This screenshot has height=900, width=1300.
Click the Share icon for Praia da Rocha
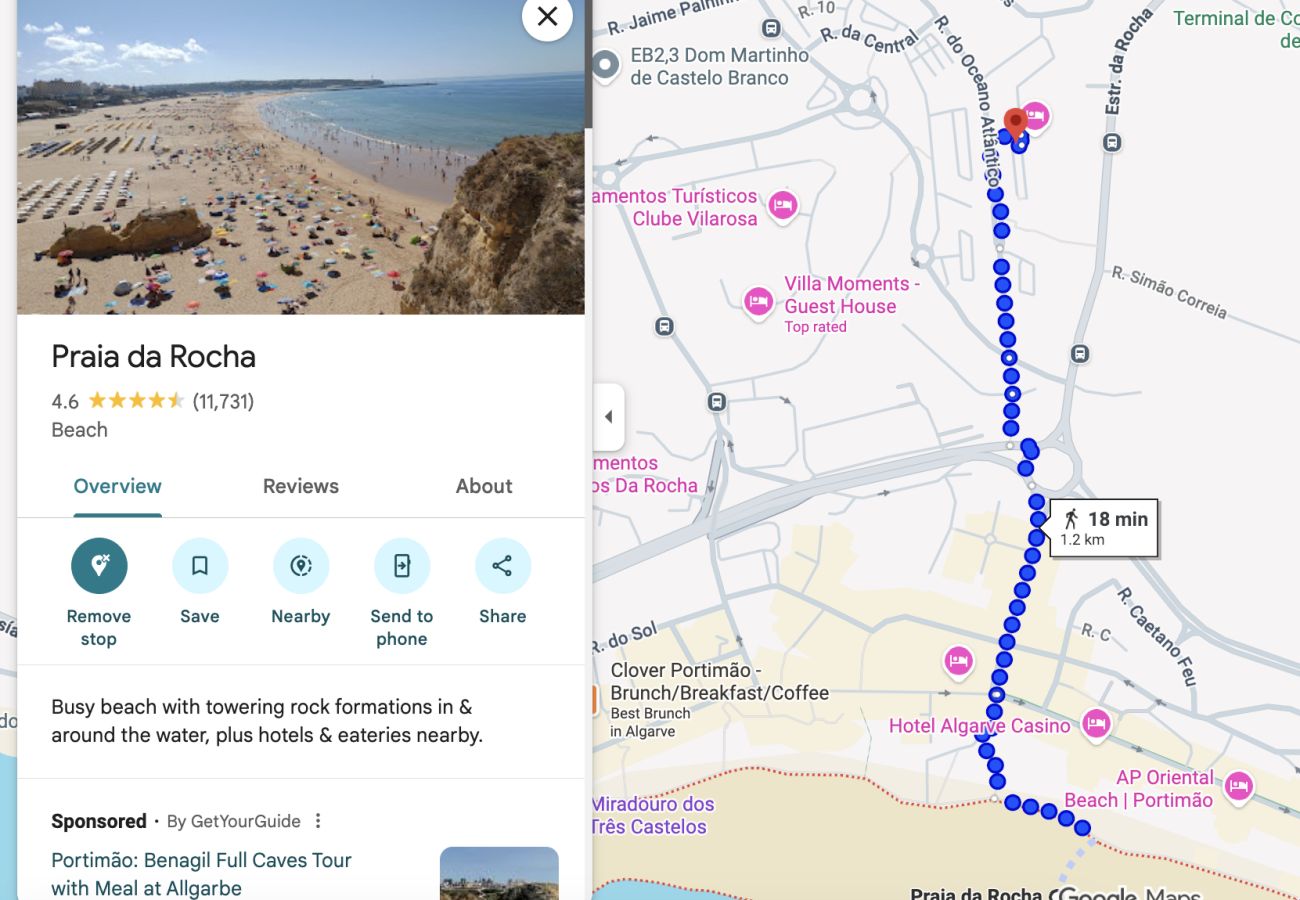point(502,565)
